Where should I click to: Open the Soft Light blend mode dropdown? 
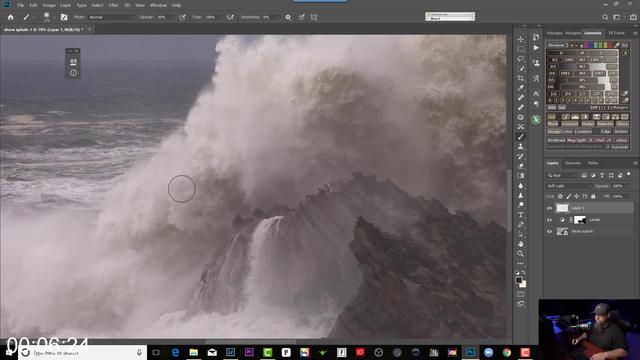(569, 186)
